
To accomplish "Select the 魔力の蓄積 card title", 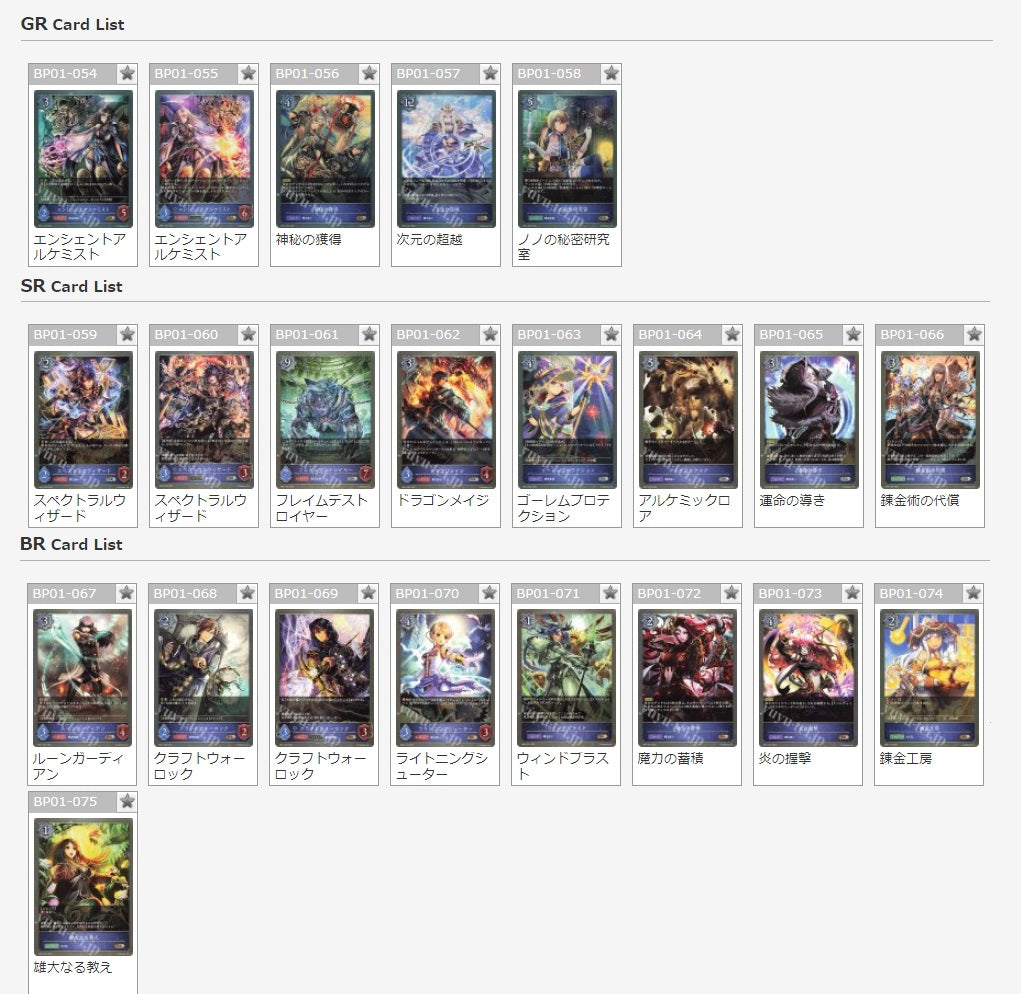I will 670,758.
